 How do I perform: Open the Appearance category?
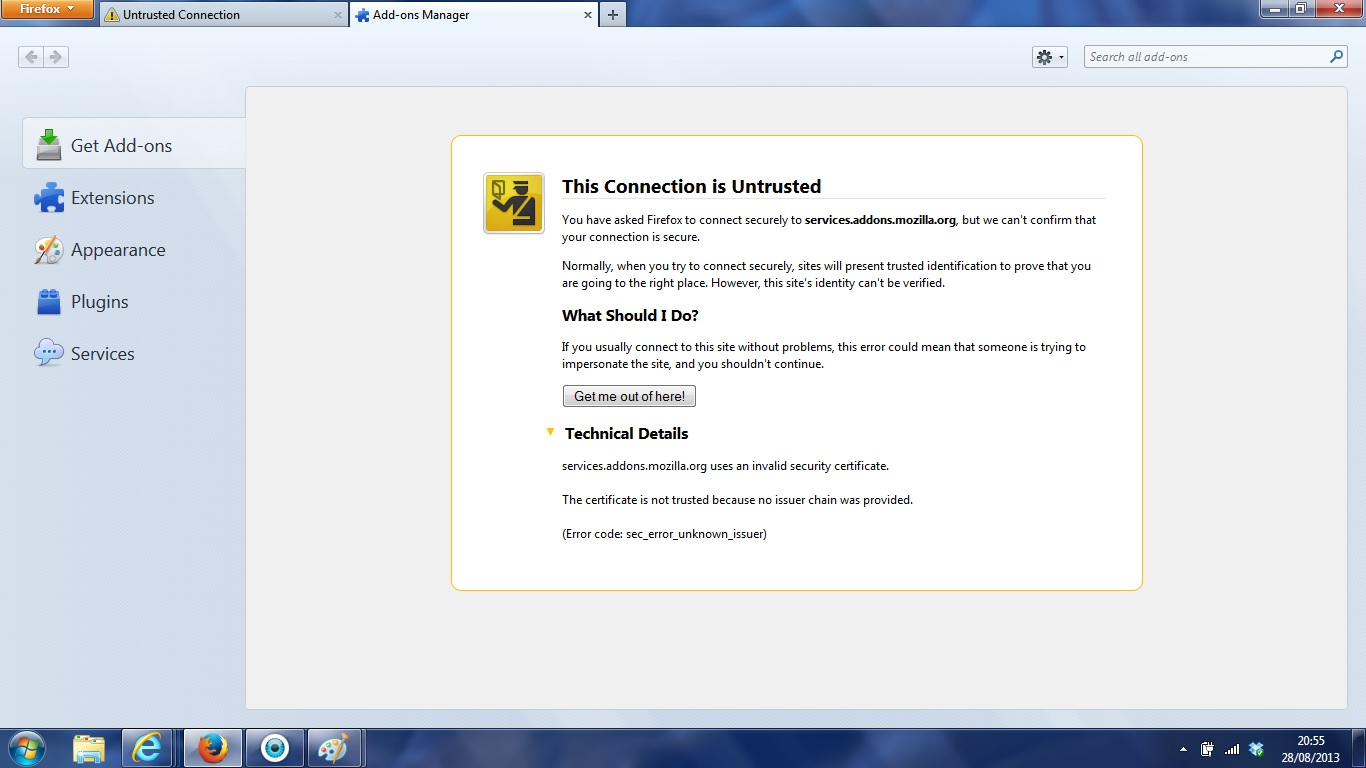click(x=133, y=250)
